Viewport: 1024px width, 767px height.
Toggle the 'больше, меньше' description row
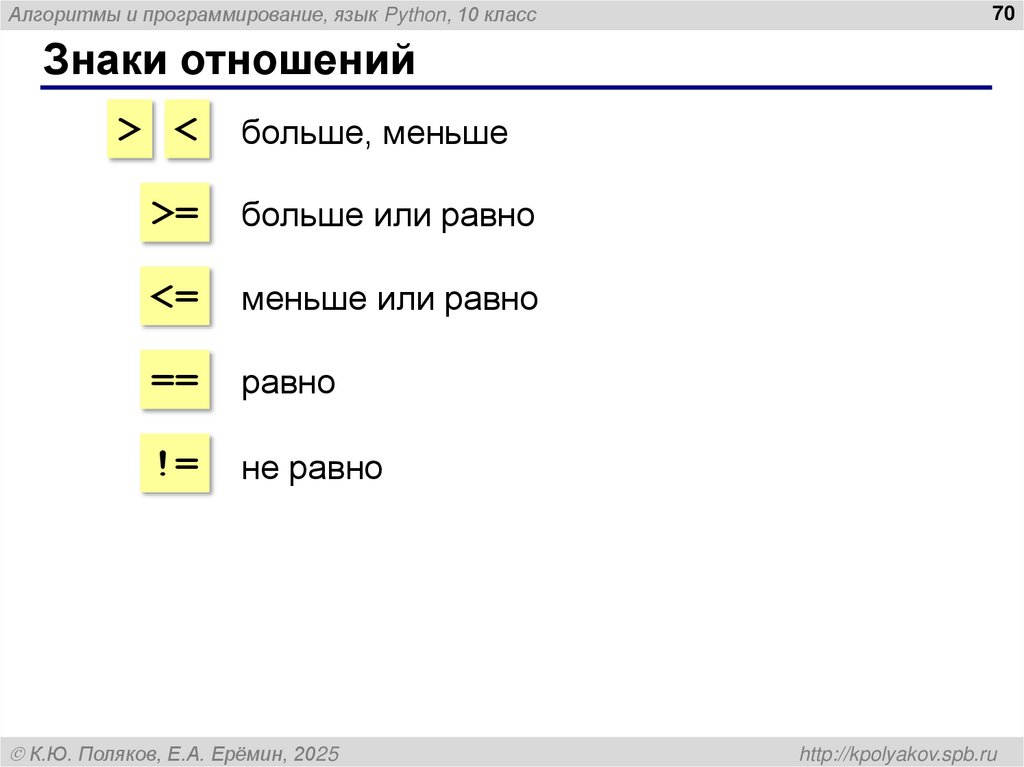pos(374,132)
